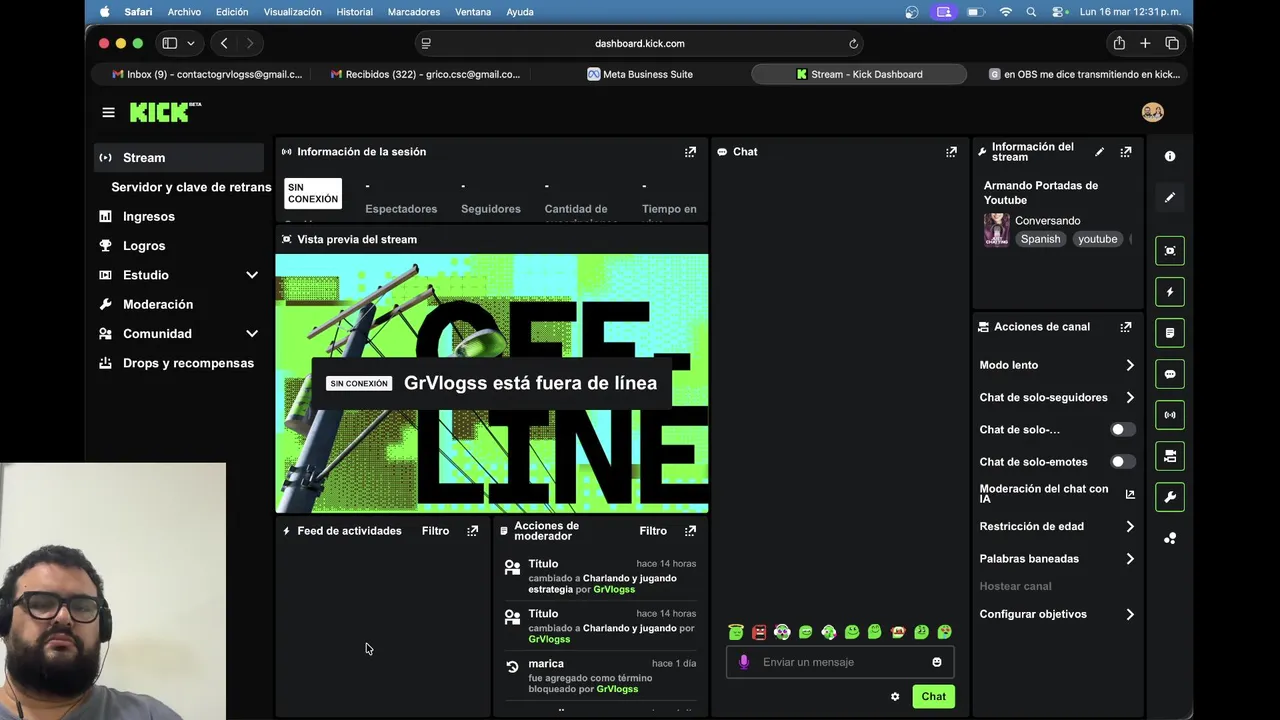This screenshot has width=1280, height=720.
Task: Click into the Enviar un mensaje field
Action: click(840, 662)
